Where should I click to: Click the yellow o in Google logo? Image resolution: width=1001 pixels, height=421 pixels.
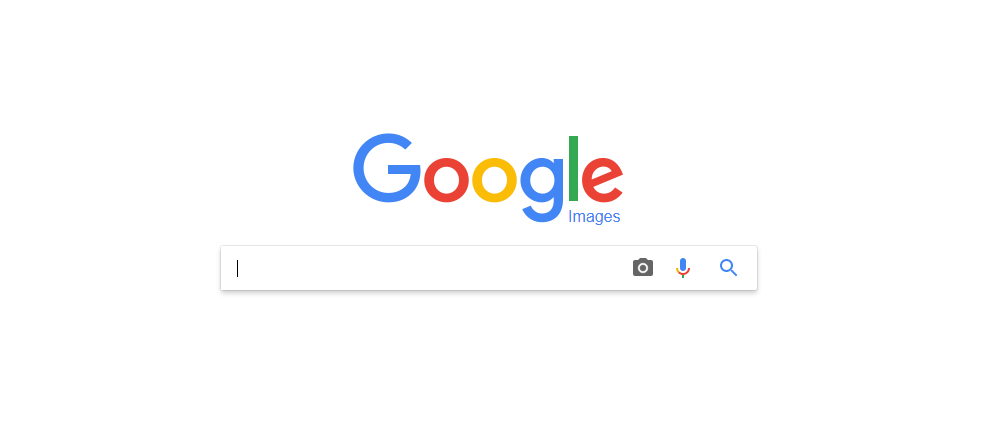[495, 179]
